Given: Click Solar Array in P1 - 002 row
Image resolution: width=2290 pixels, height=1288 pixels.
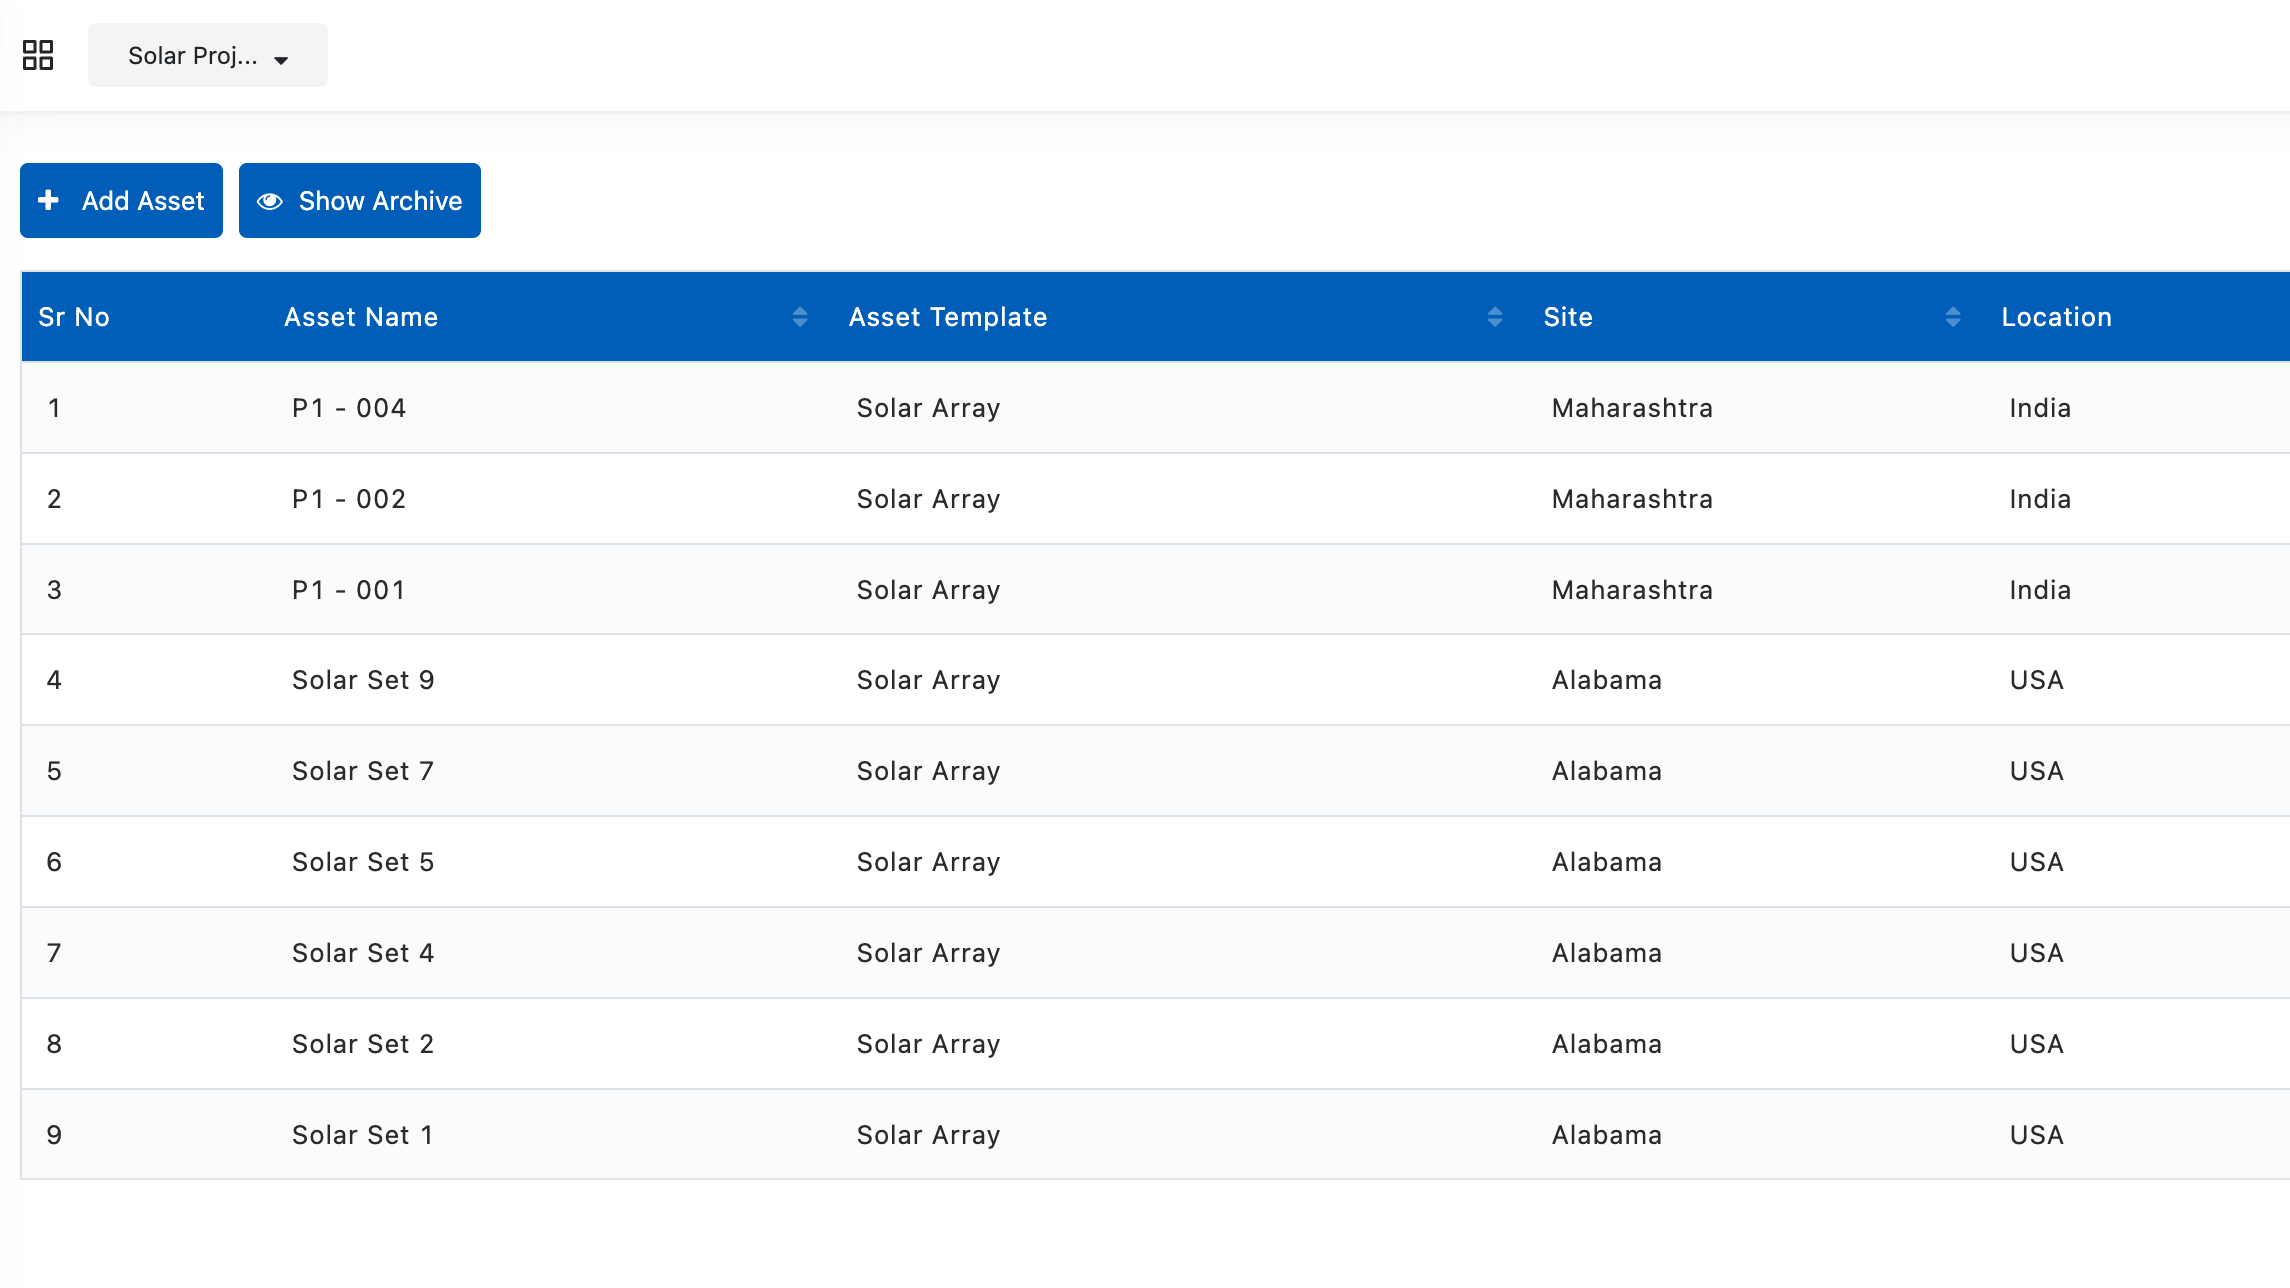Looking at the screenshot, I should (x=928, y=499).
